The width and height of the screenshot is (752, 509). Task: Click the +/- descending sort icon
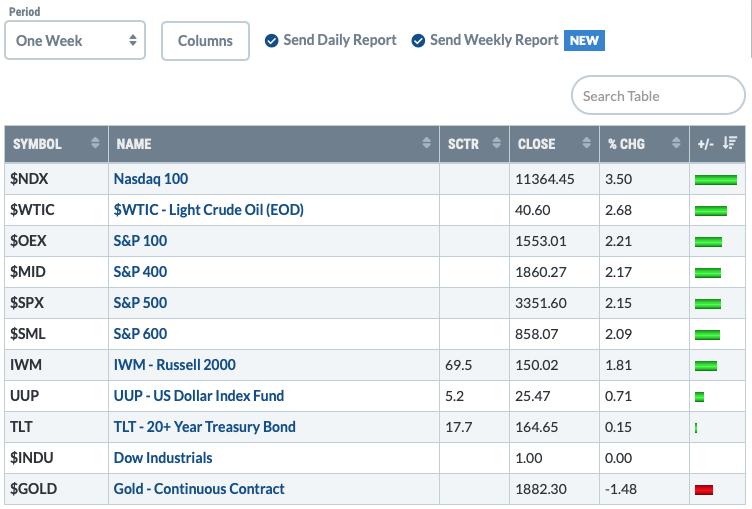729,143
